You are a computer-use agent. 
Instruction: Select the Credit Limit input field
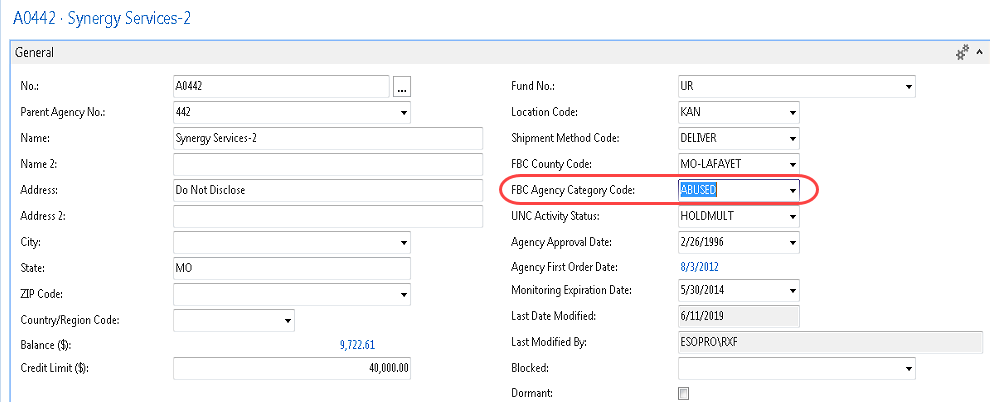(292, 369)
